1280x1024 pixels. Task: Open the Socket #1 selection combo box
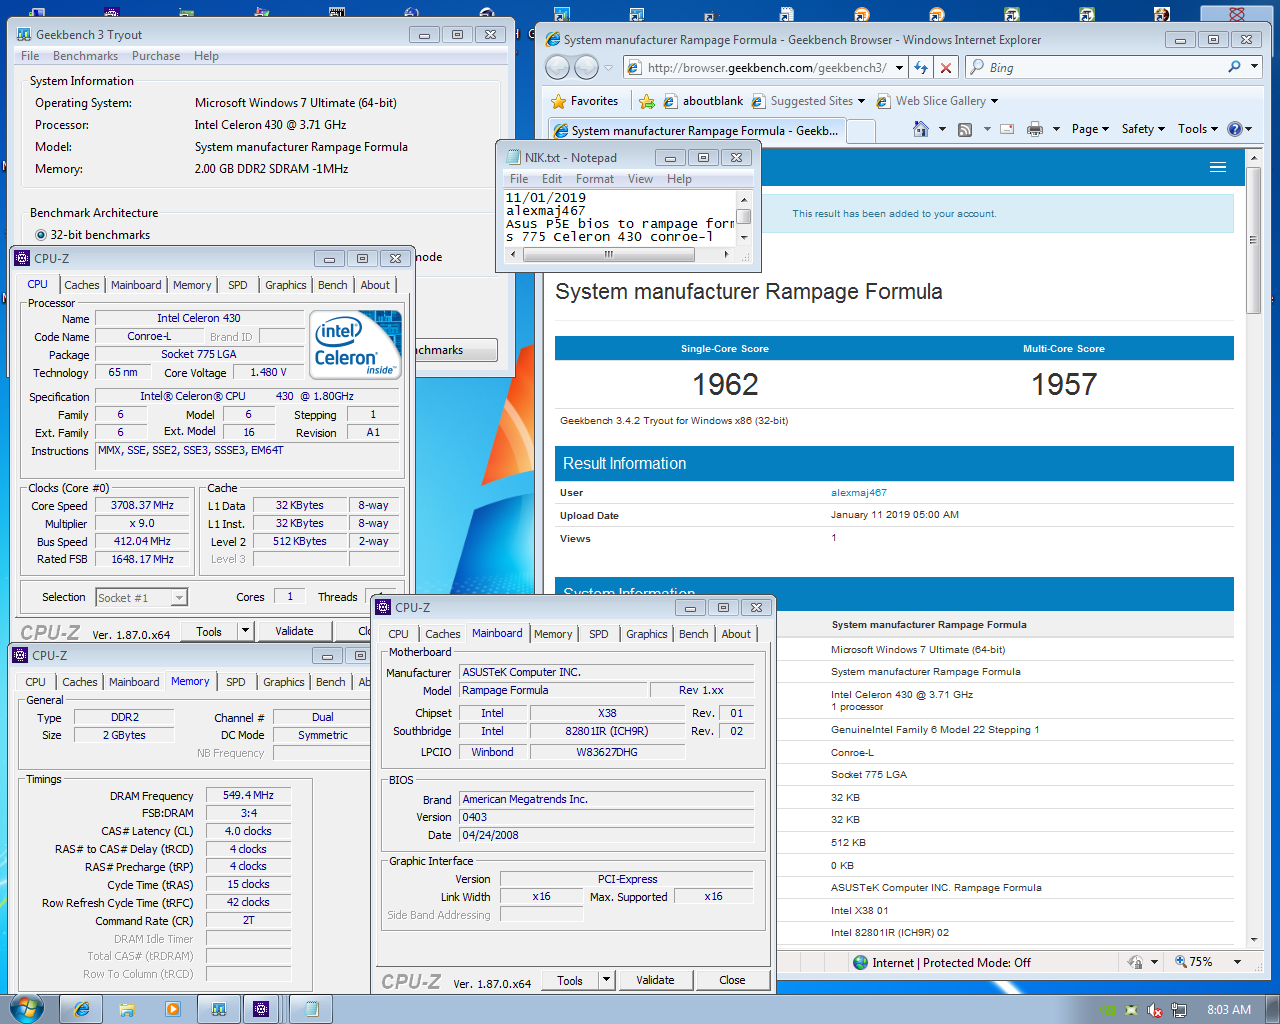(x=141, y=598)
